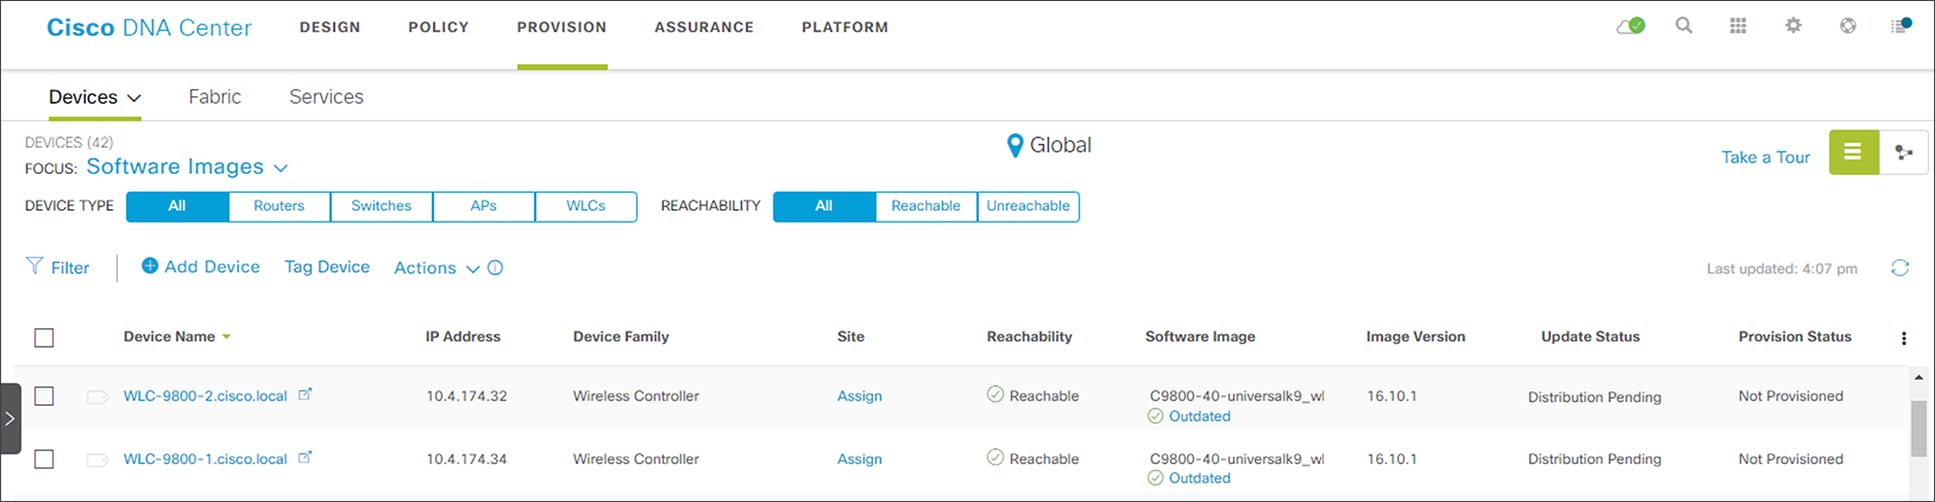Open the POLICY menu
Image resolution: width=1935 pixels, height=502 pixels.
pyautogui.click(x=438, y=27)
